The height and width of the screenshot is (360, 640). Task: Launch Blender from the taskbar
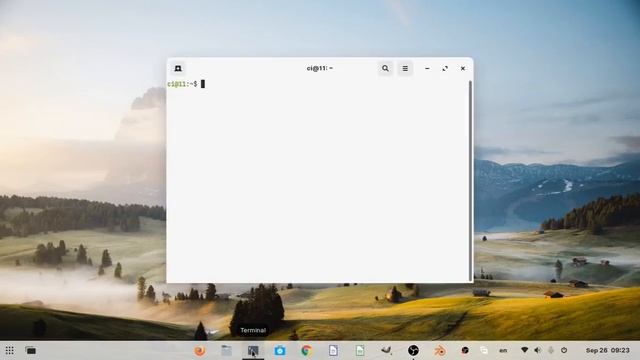click(440, 351)
